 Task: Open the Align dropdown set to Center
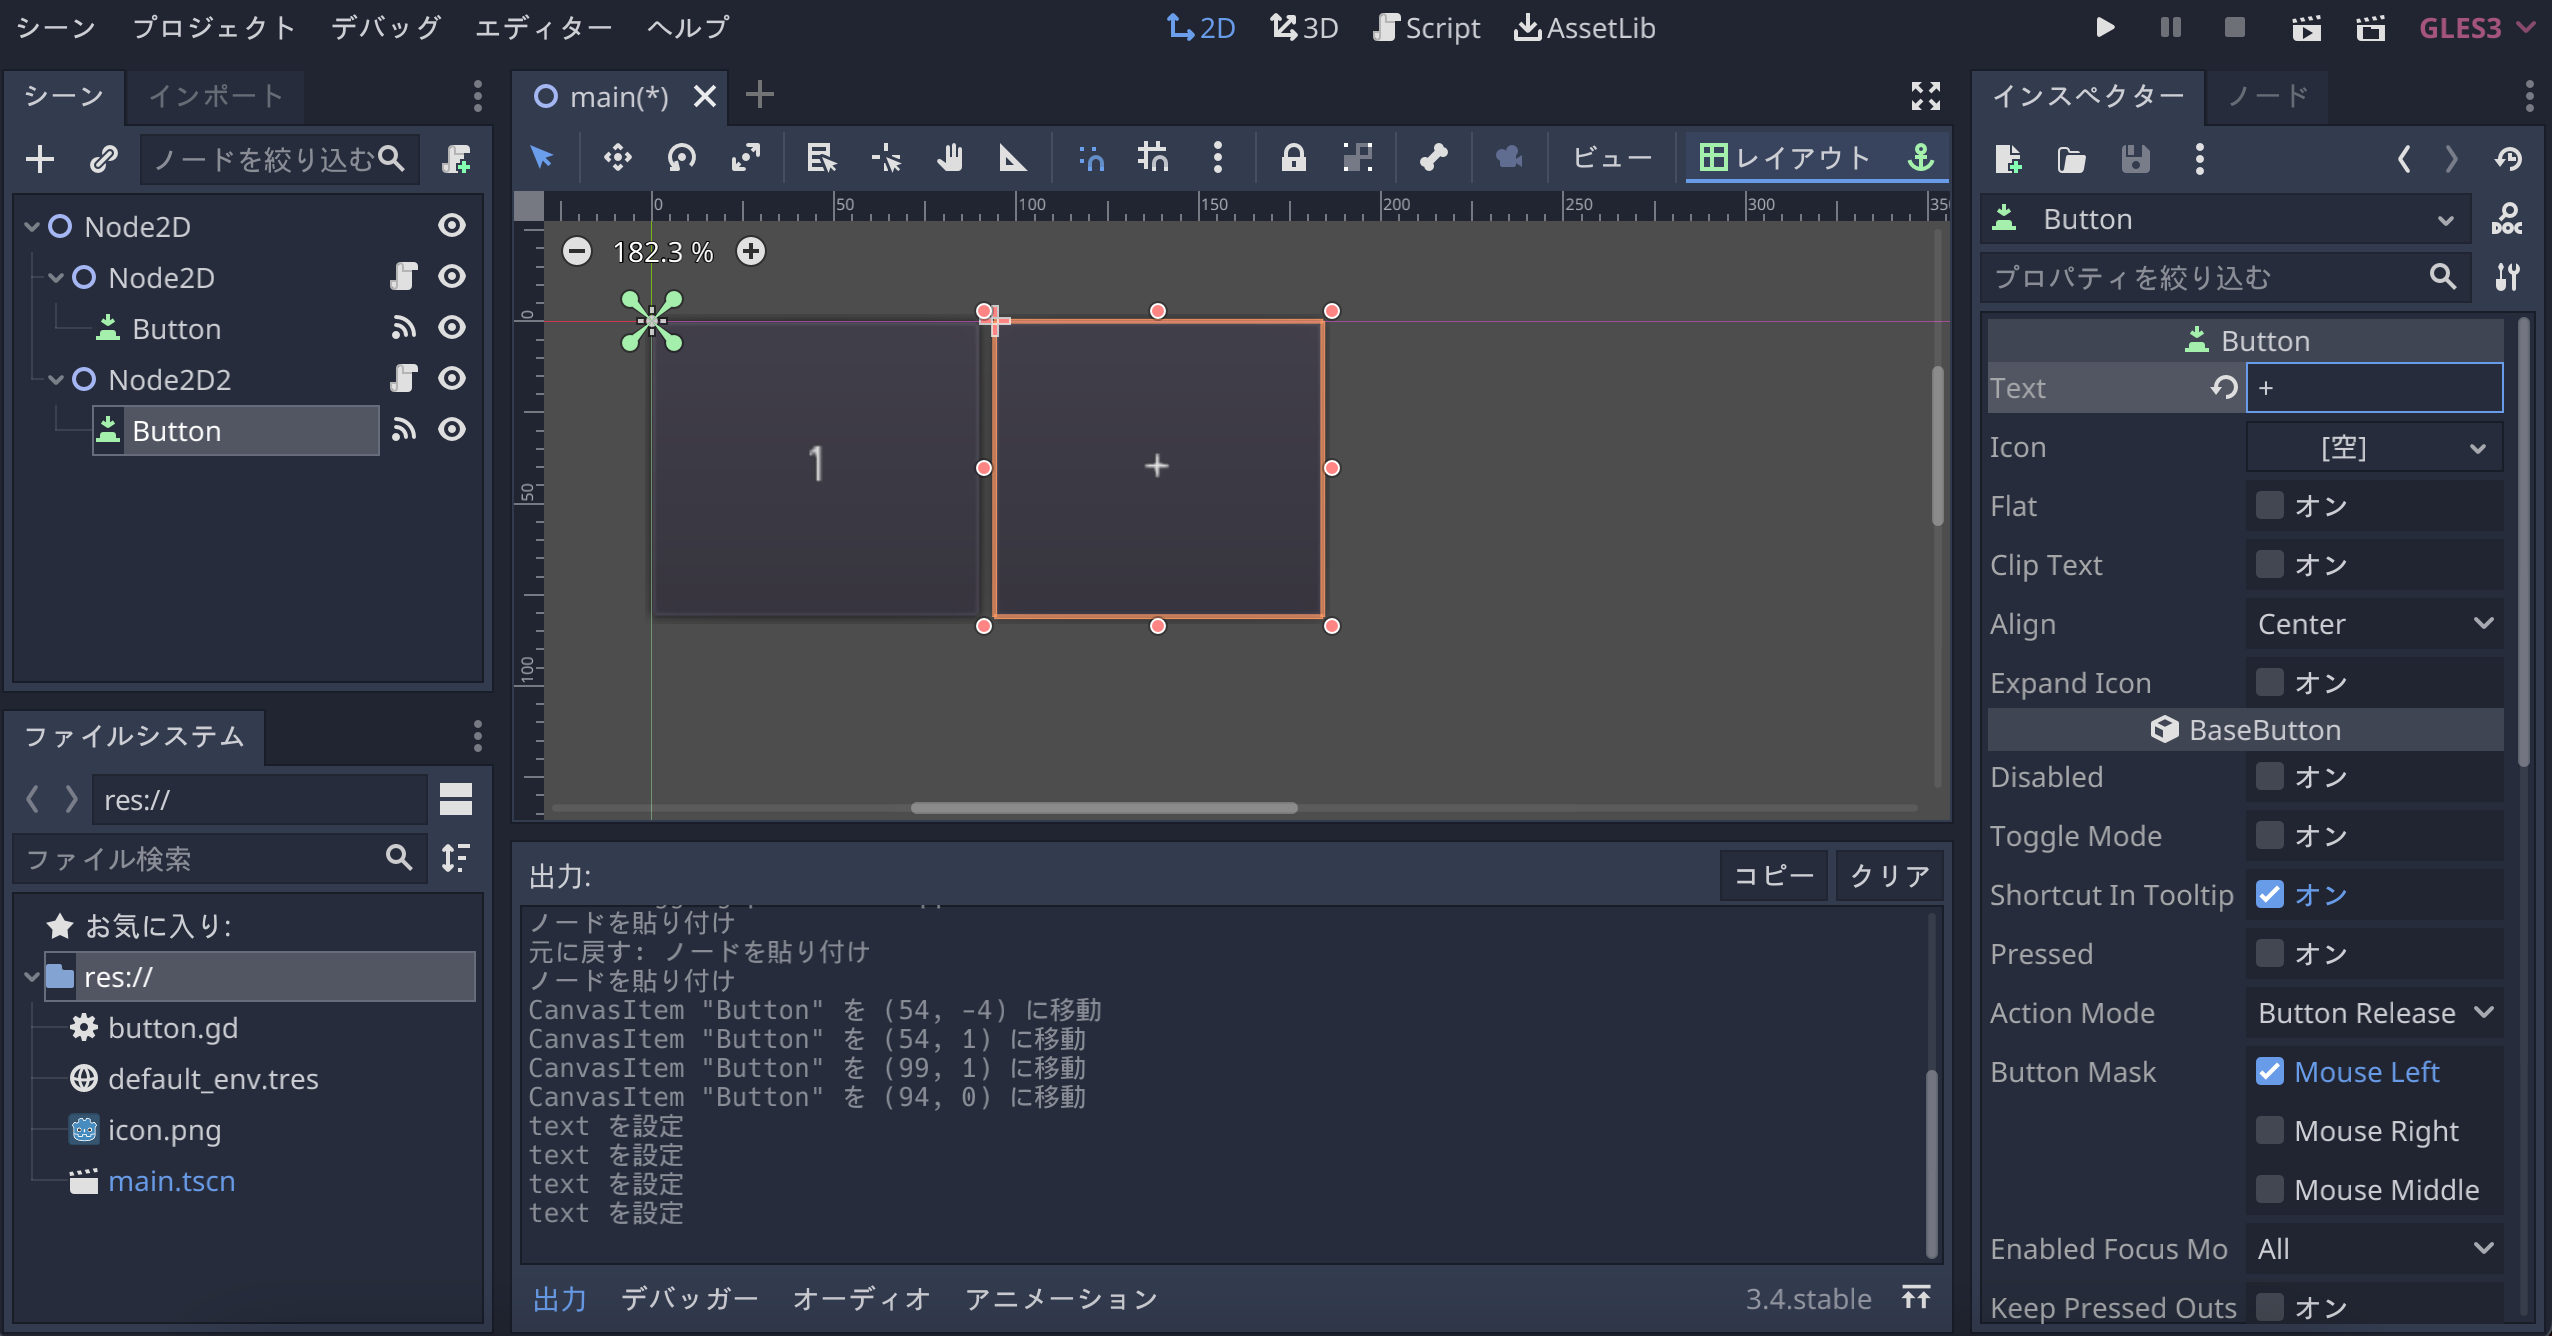pos(2374,624)
